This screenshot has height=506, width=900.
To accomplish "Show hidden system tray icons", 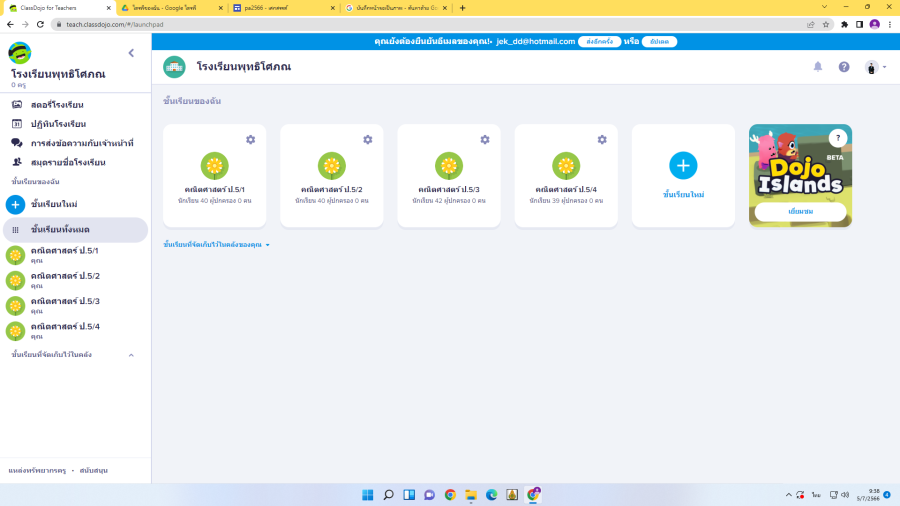I will point(789,495).
